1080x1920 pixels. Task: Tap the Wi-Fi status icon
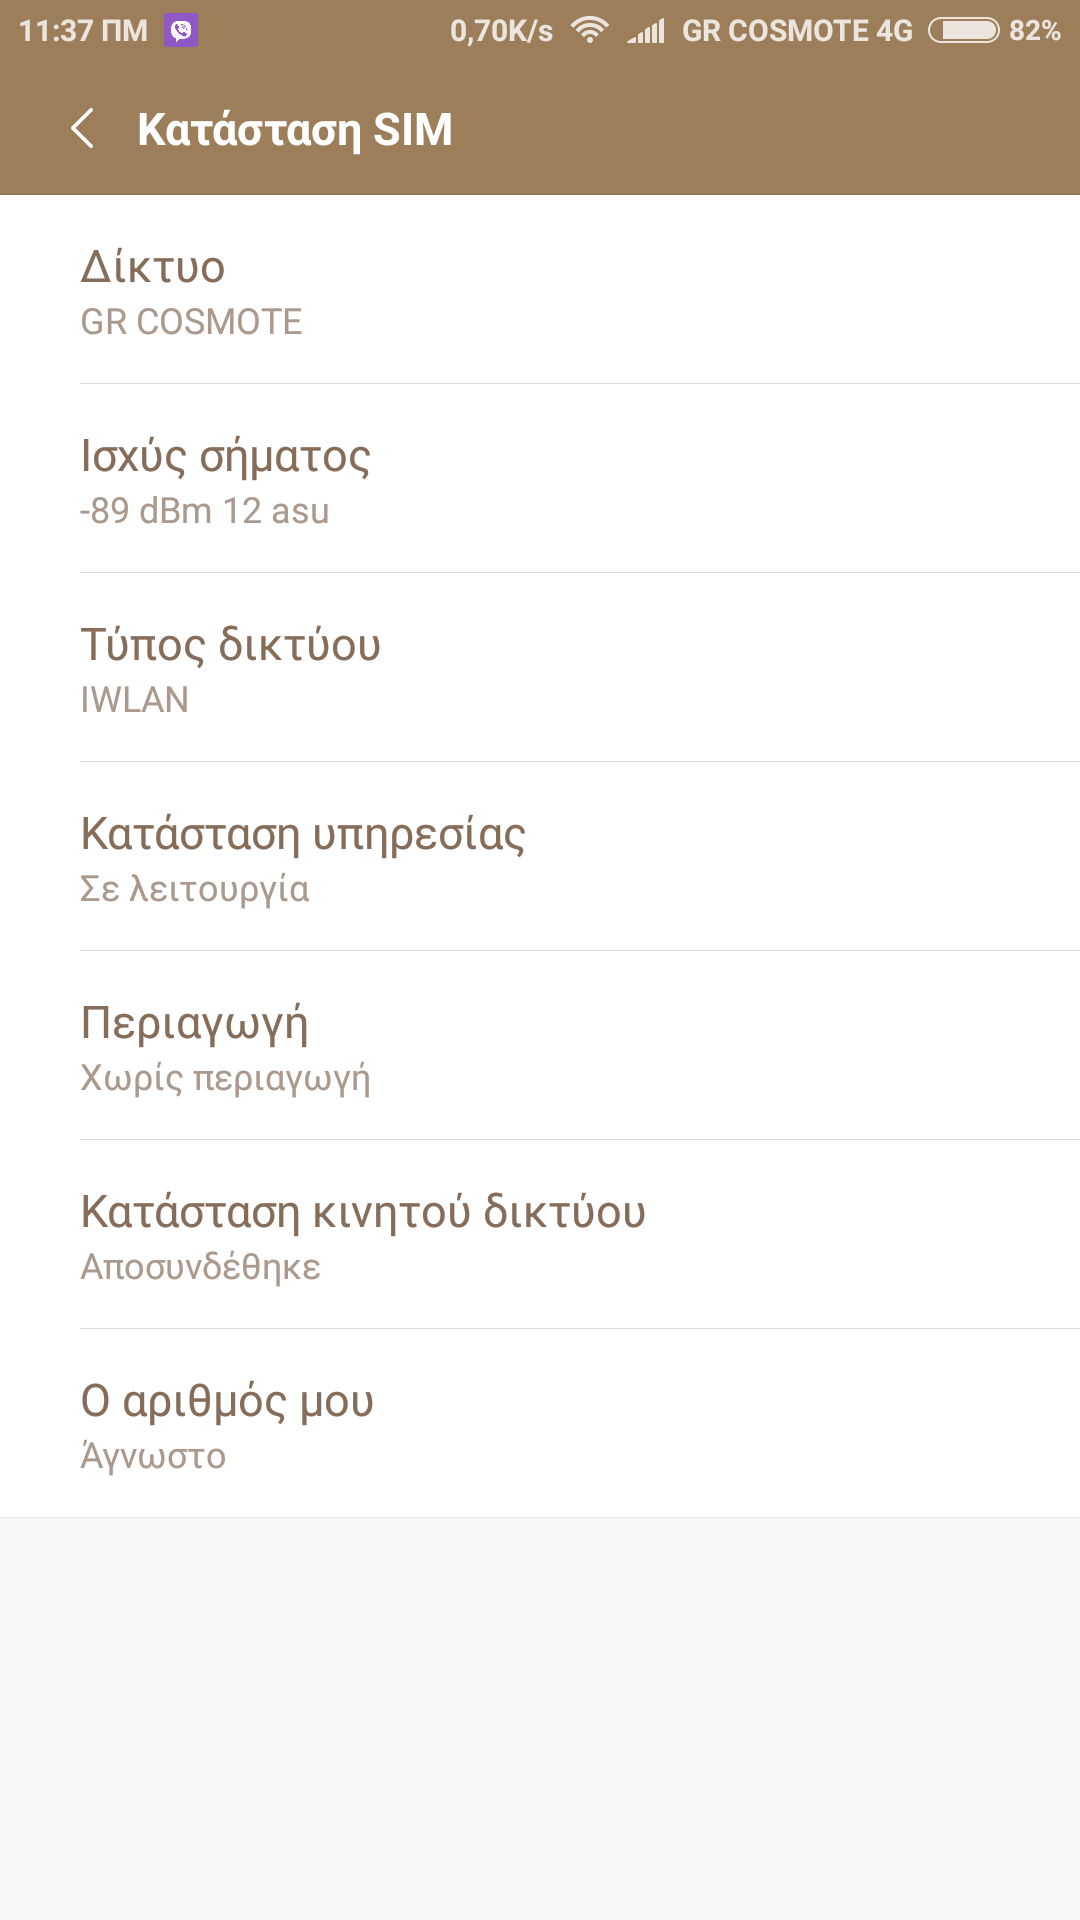pyautogui.click(x=590, y=31)
